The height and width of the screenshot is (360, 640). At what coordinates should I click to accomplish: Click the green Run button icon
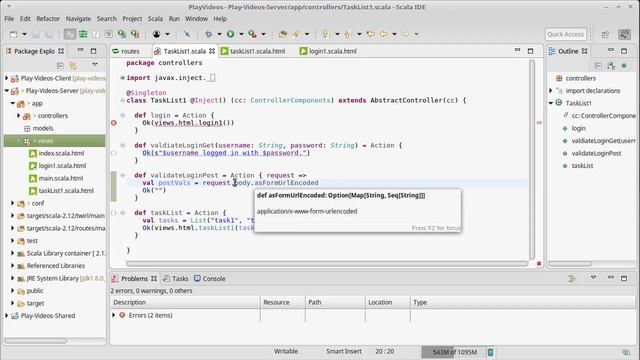click(x=231, y=34)
